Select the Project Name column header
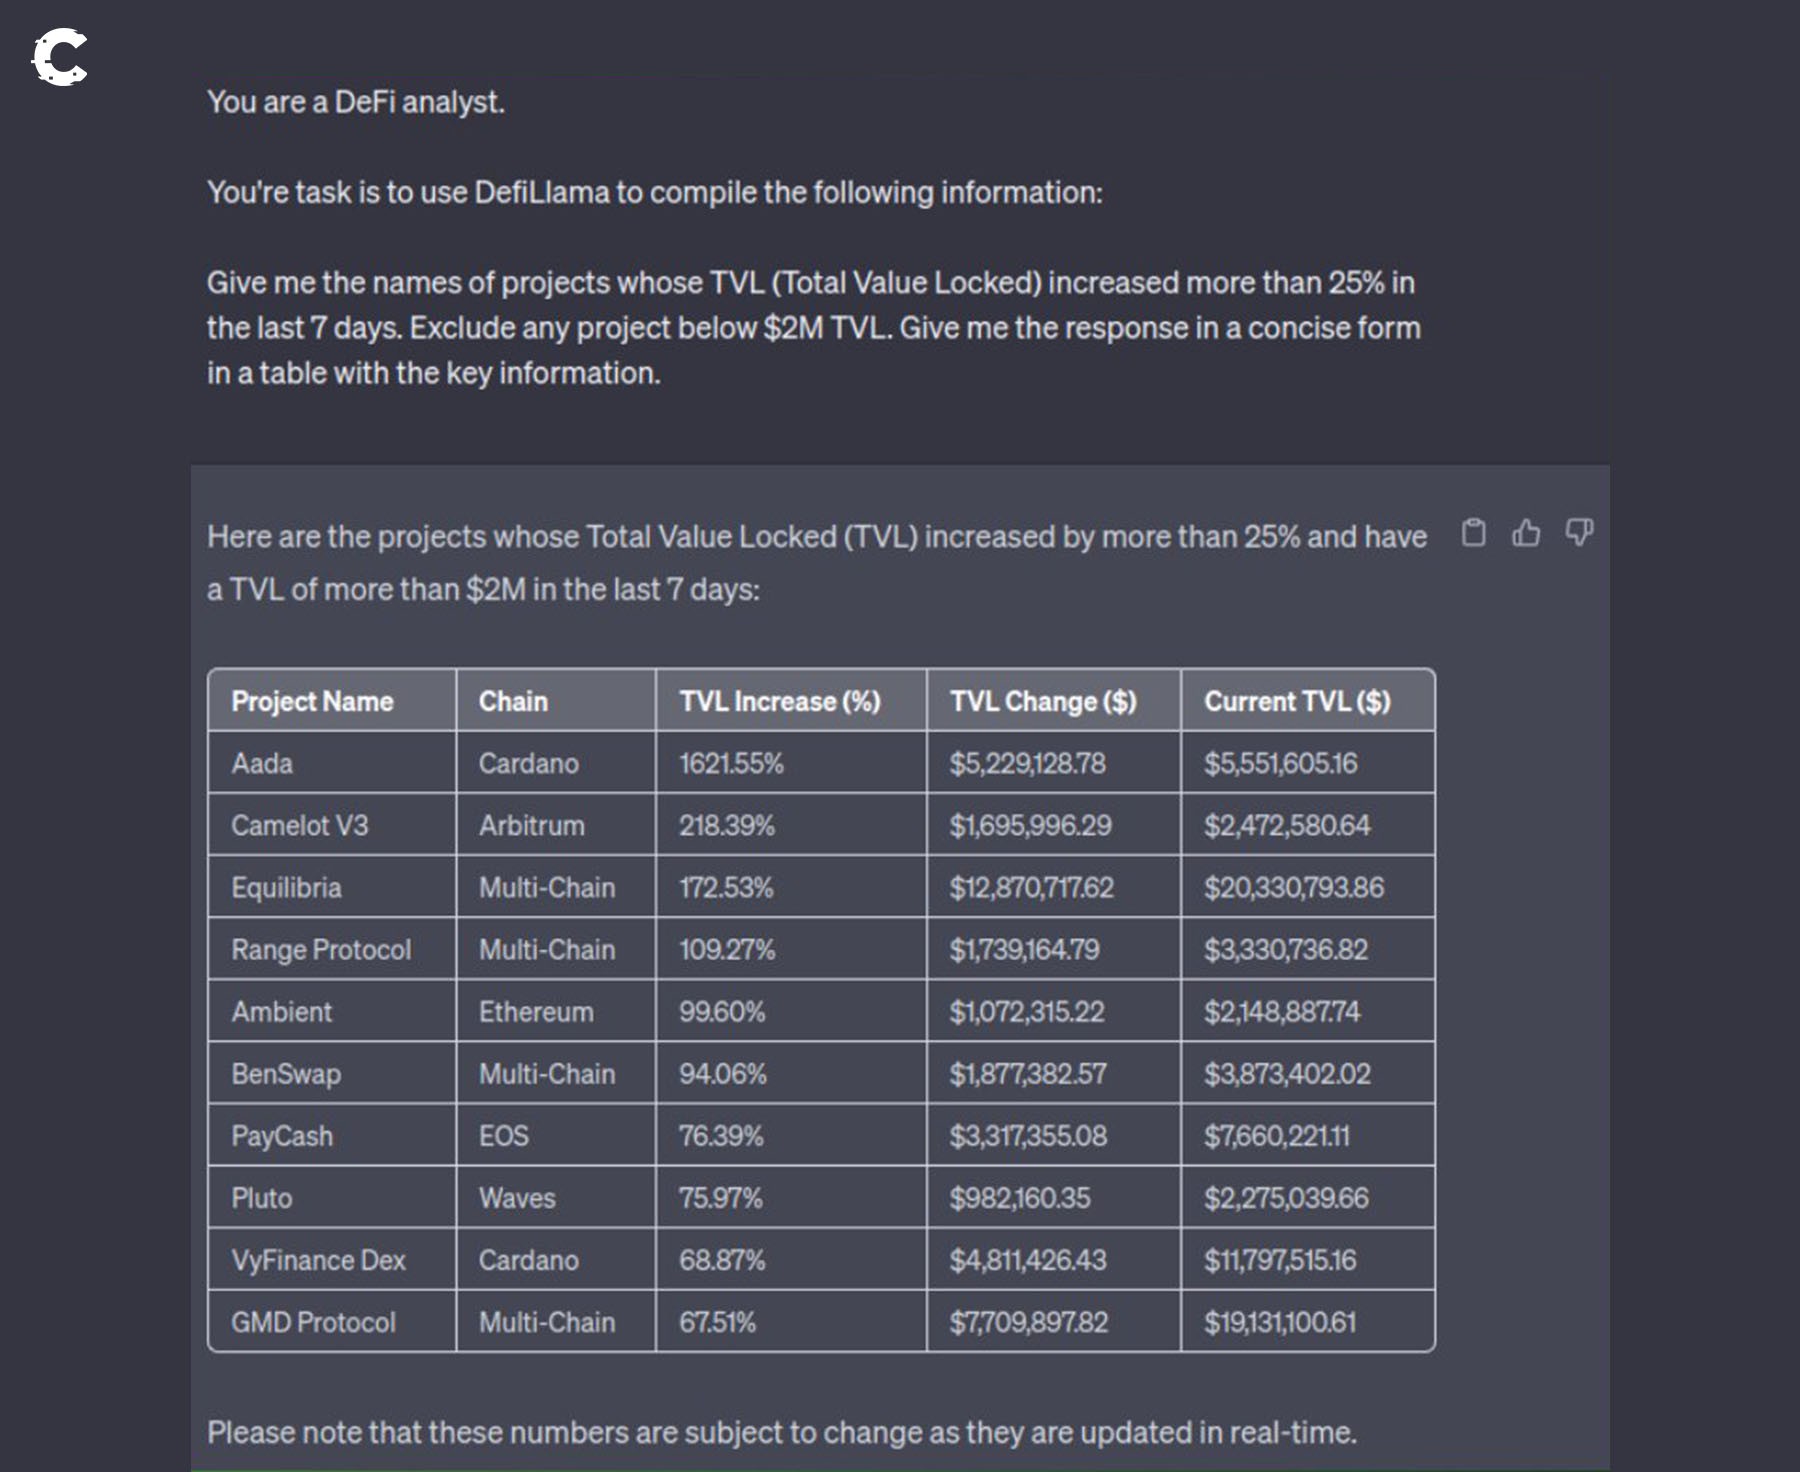 (312, 701)
